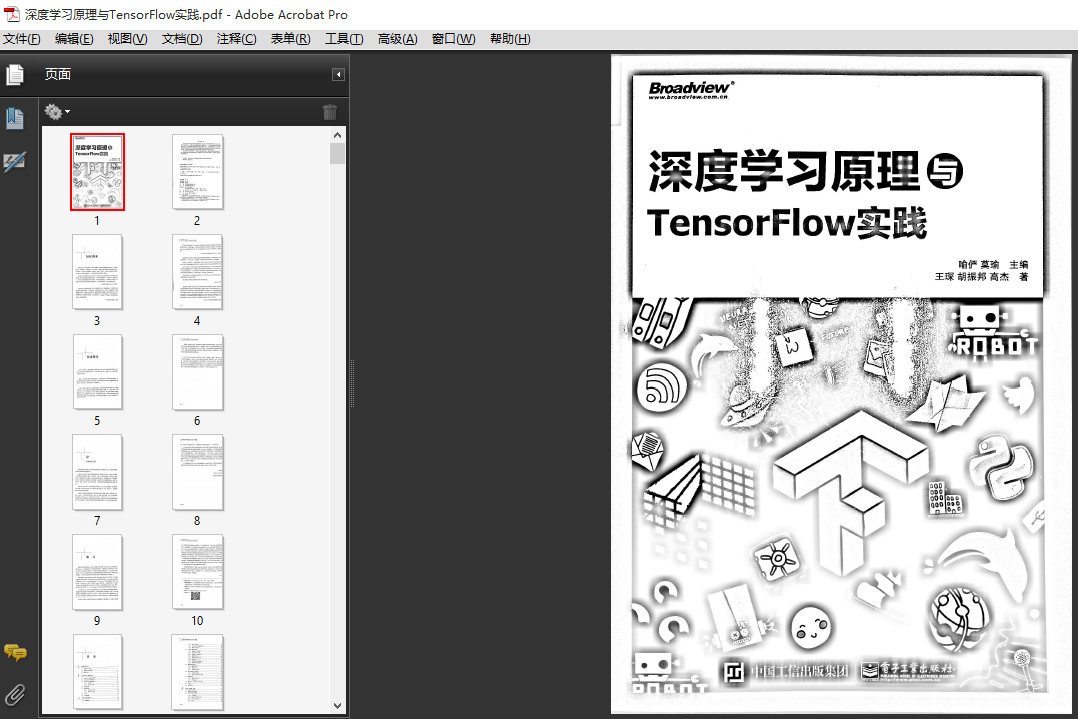Open the 窗口(W) menu

point(453,38)
